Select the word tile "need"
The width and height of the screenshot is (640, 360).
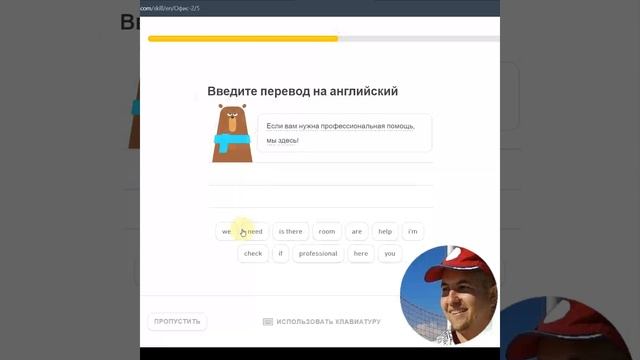[x=255, y=231]
